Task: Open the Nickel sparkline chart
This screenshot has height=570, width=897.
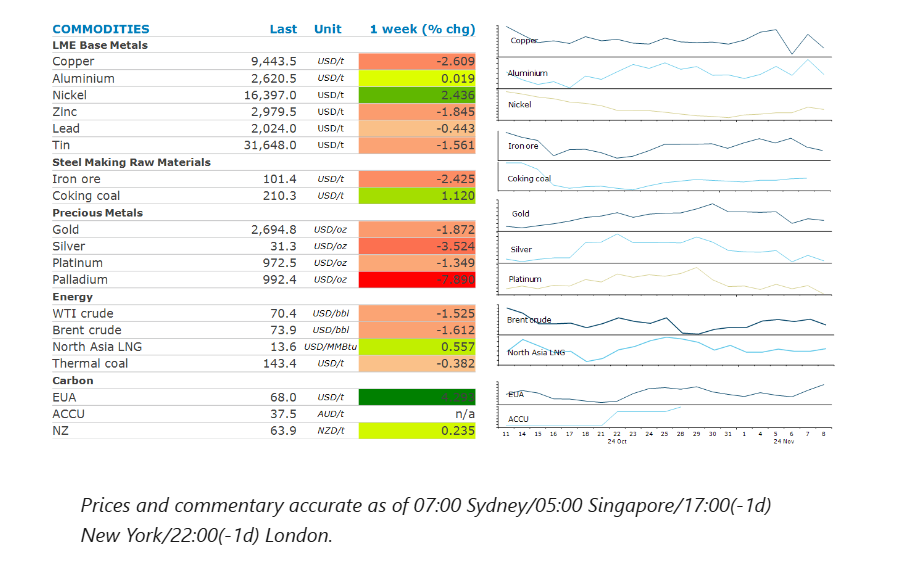Action: [x=665, y=105]
